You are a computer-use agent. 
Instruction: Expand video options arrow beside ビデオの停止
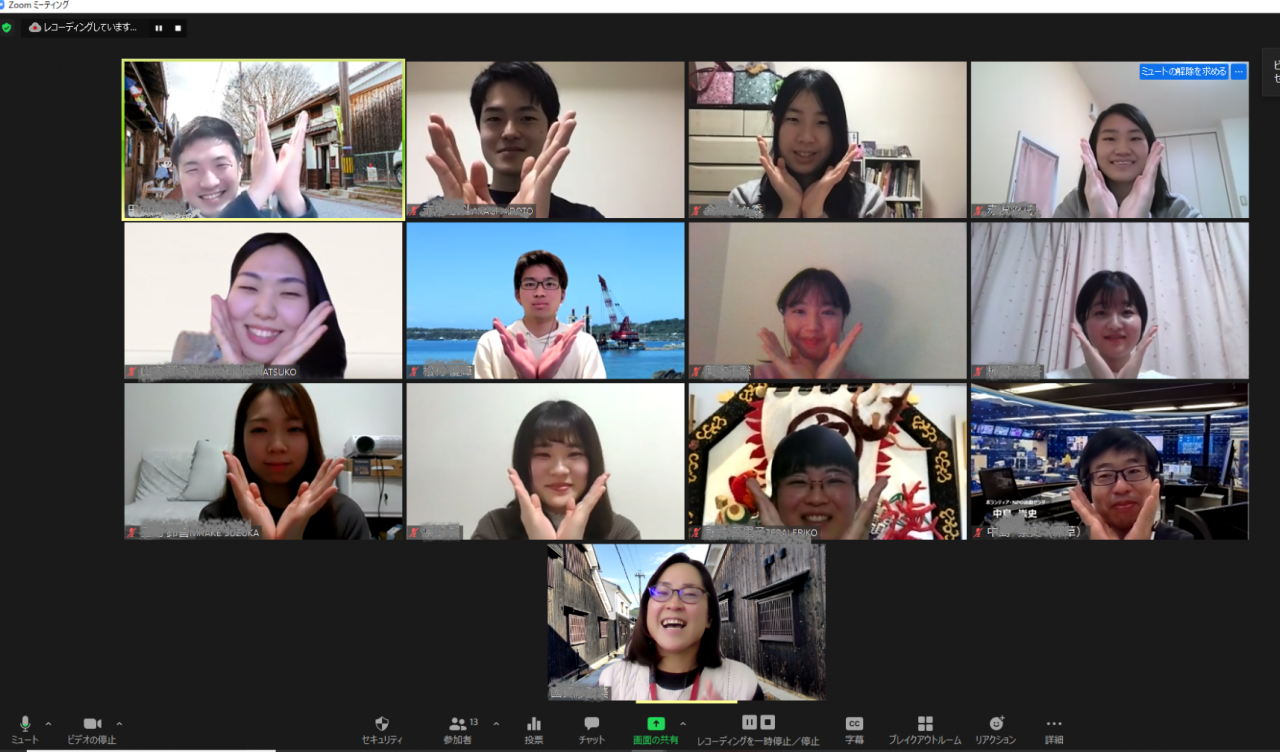pos(120,723)
